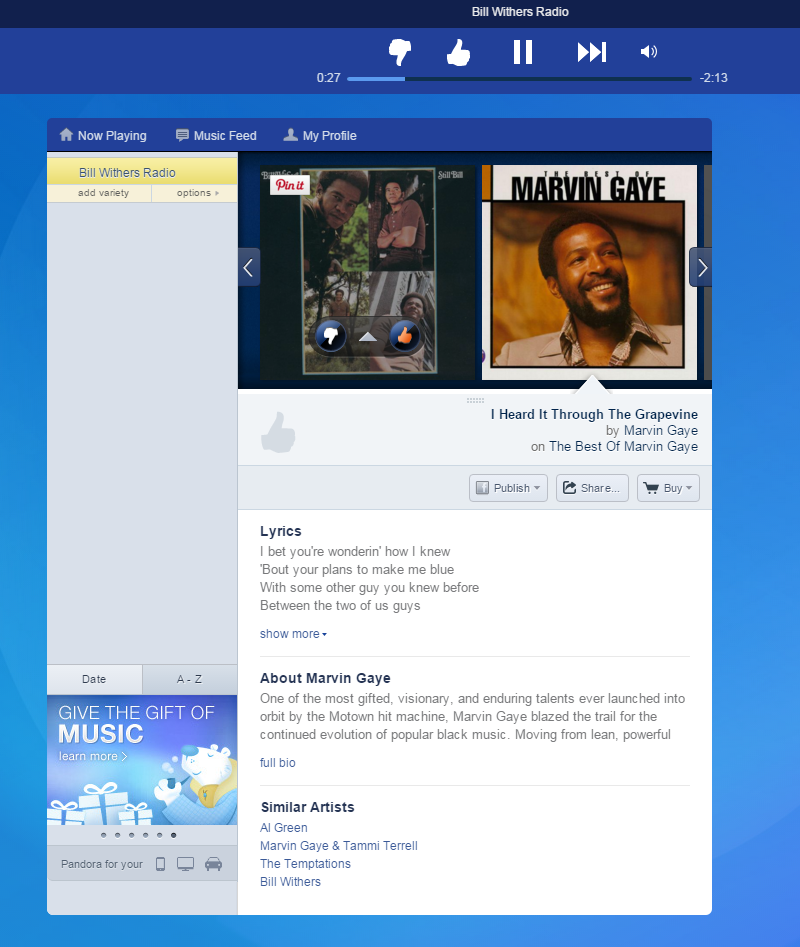The image size is (800, 947).
Task: Sort stations by Date
Action: 94,679
